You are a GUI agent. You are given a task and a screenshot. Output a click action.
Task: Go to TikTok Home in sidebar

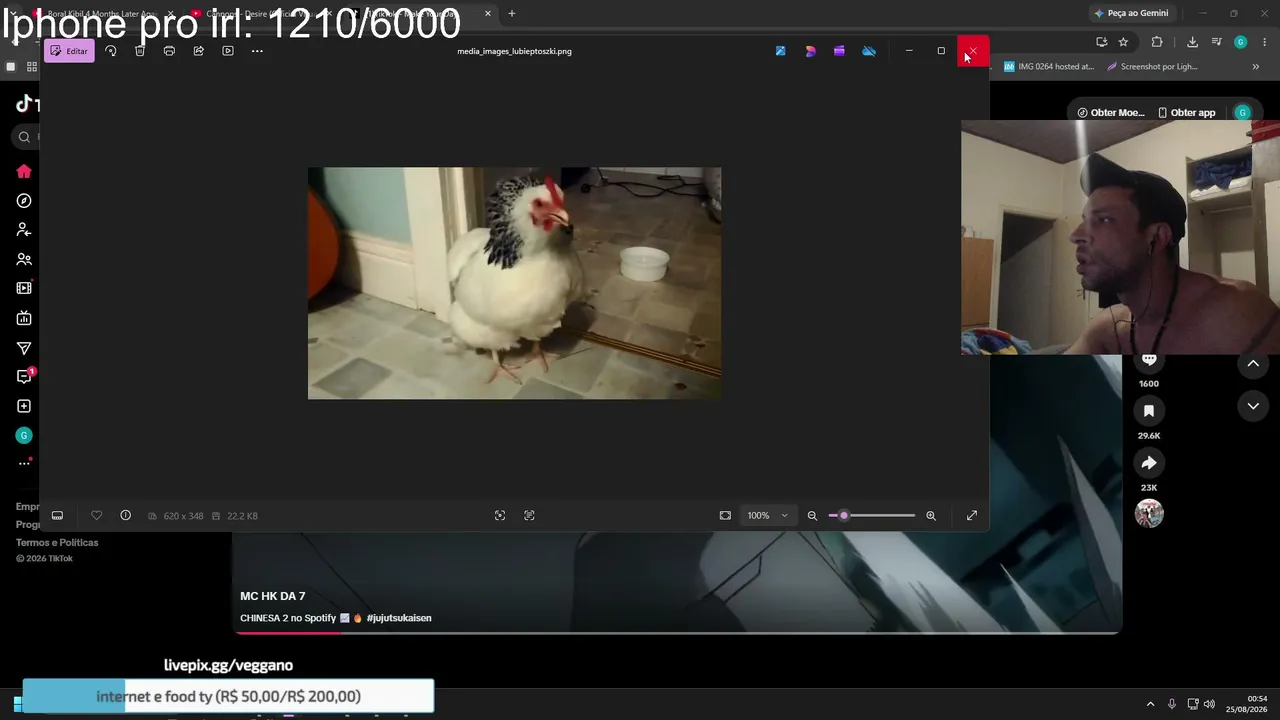(x=24, y=172)
